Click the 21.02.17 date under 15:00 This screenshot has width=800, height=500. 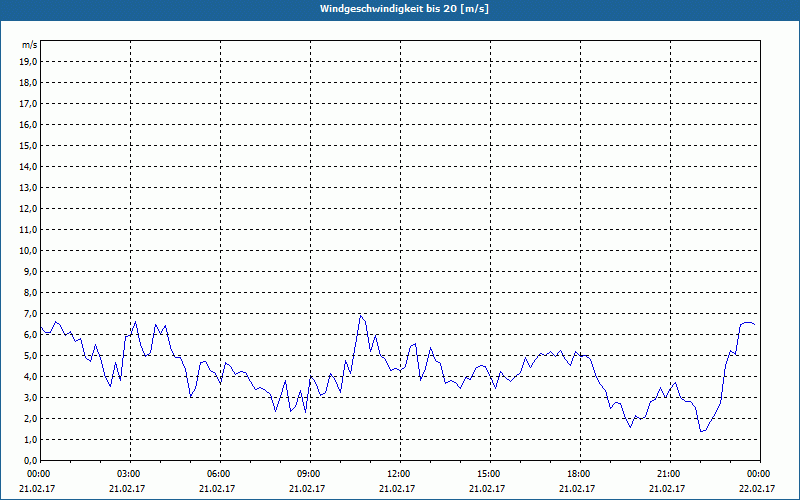click(487, 488)
